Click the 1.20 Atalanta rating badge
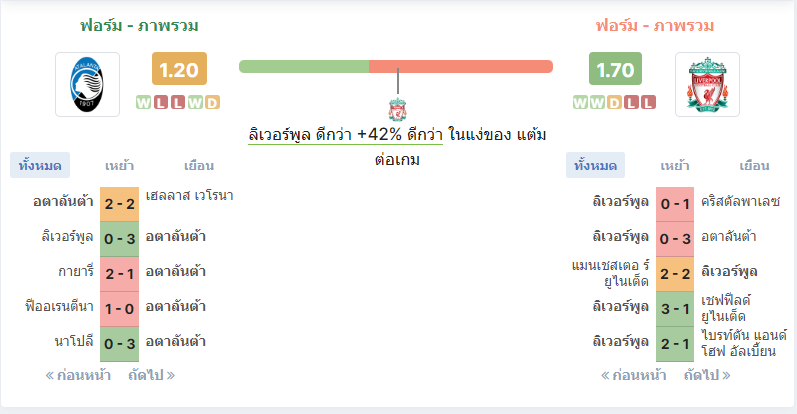Screen dimensions: 797x414 click(x=179, y=69)
